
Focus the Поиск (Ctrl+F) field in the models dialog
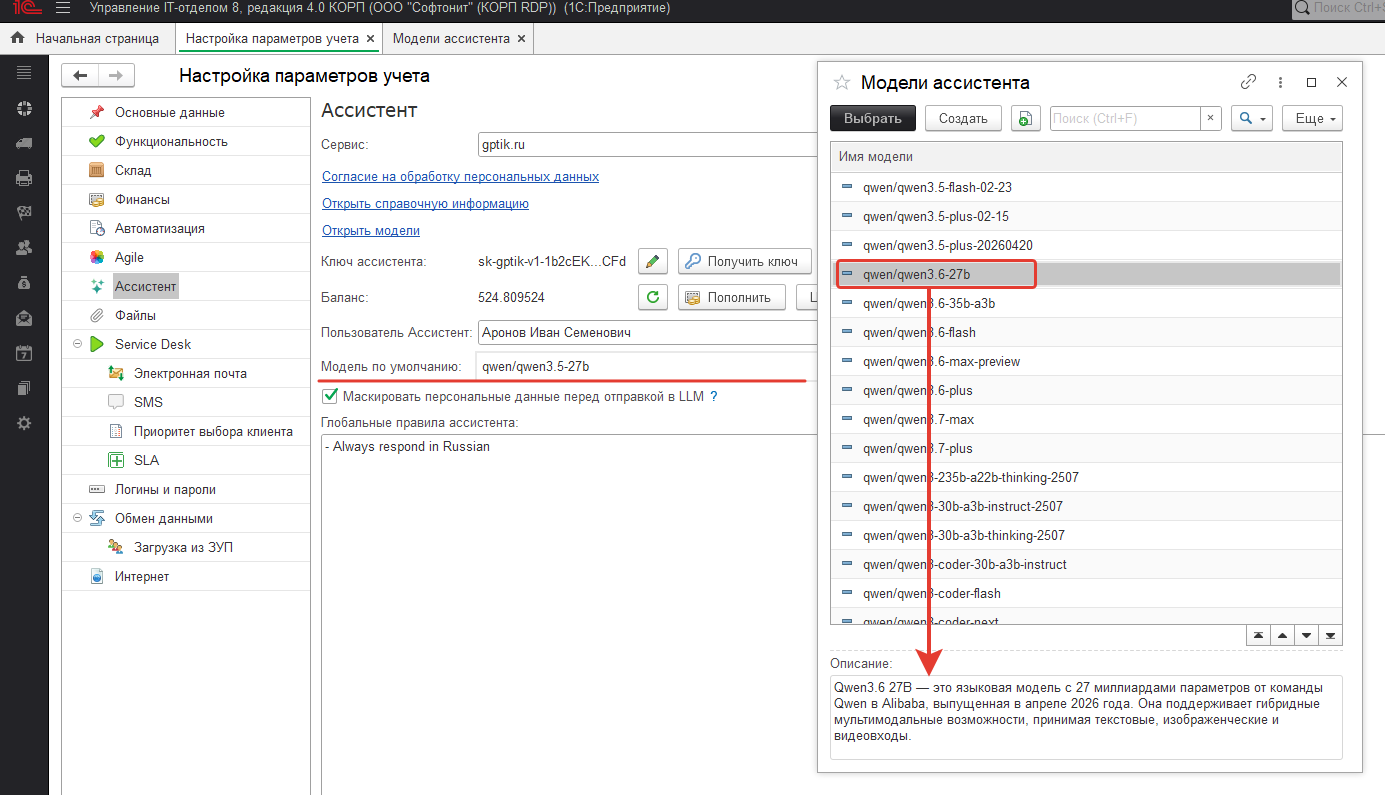1125,118
